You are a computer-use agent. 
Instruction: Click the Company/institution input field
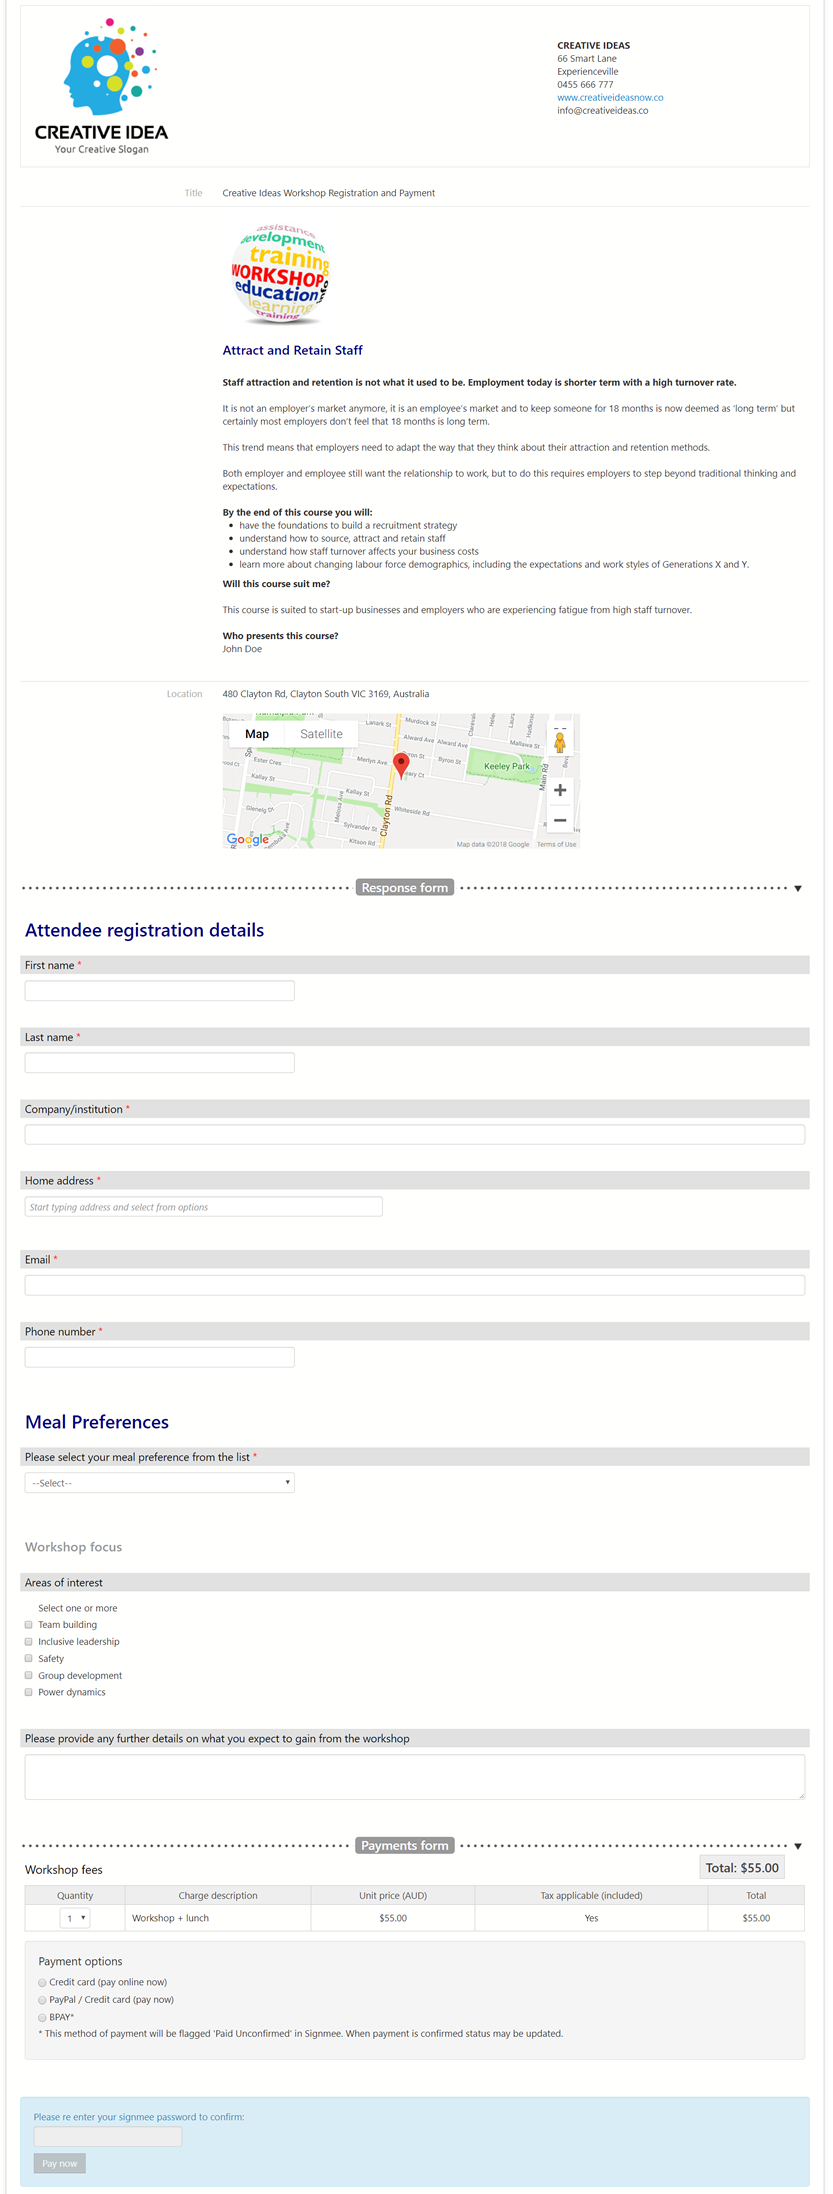[x=415, y=1135]
